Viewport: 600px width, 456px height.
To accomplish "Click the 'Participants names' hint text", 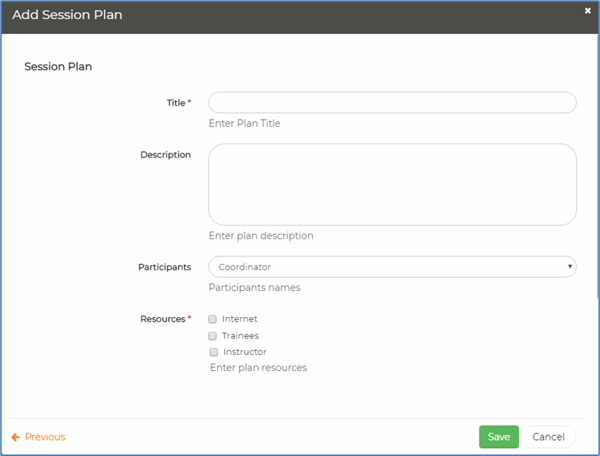I will [254, 287].
